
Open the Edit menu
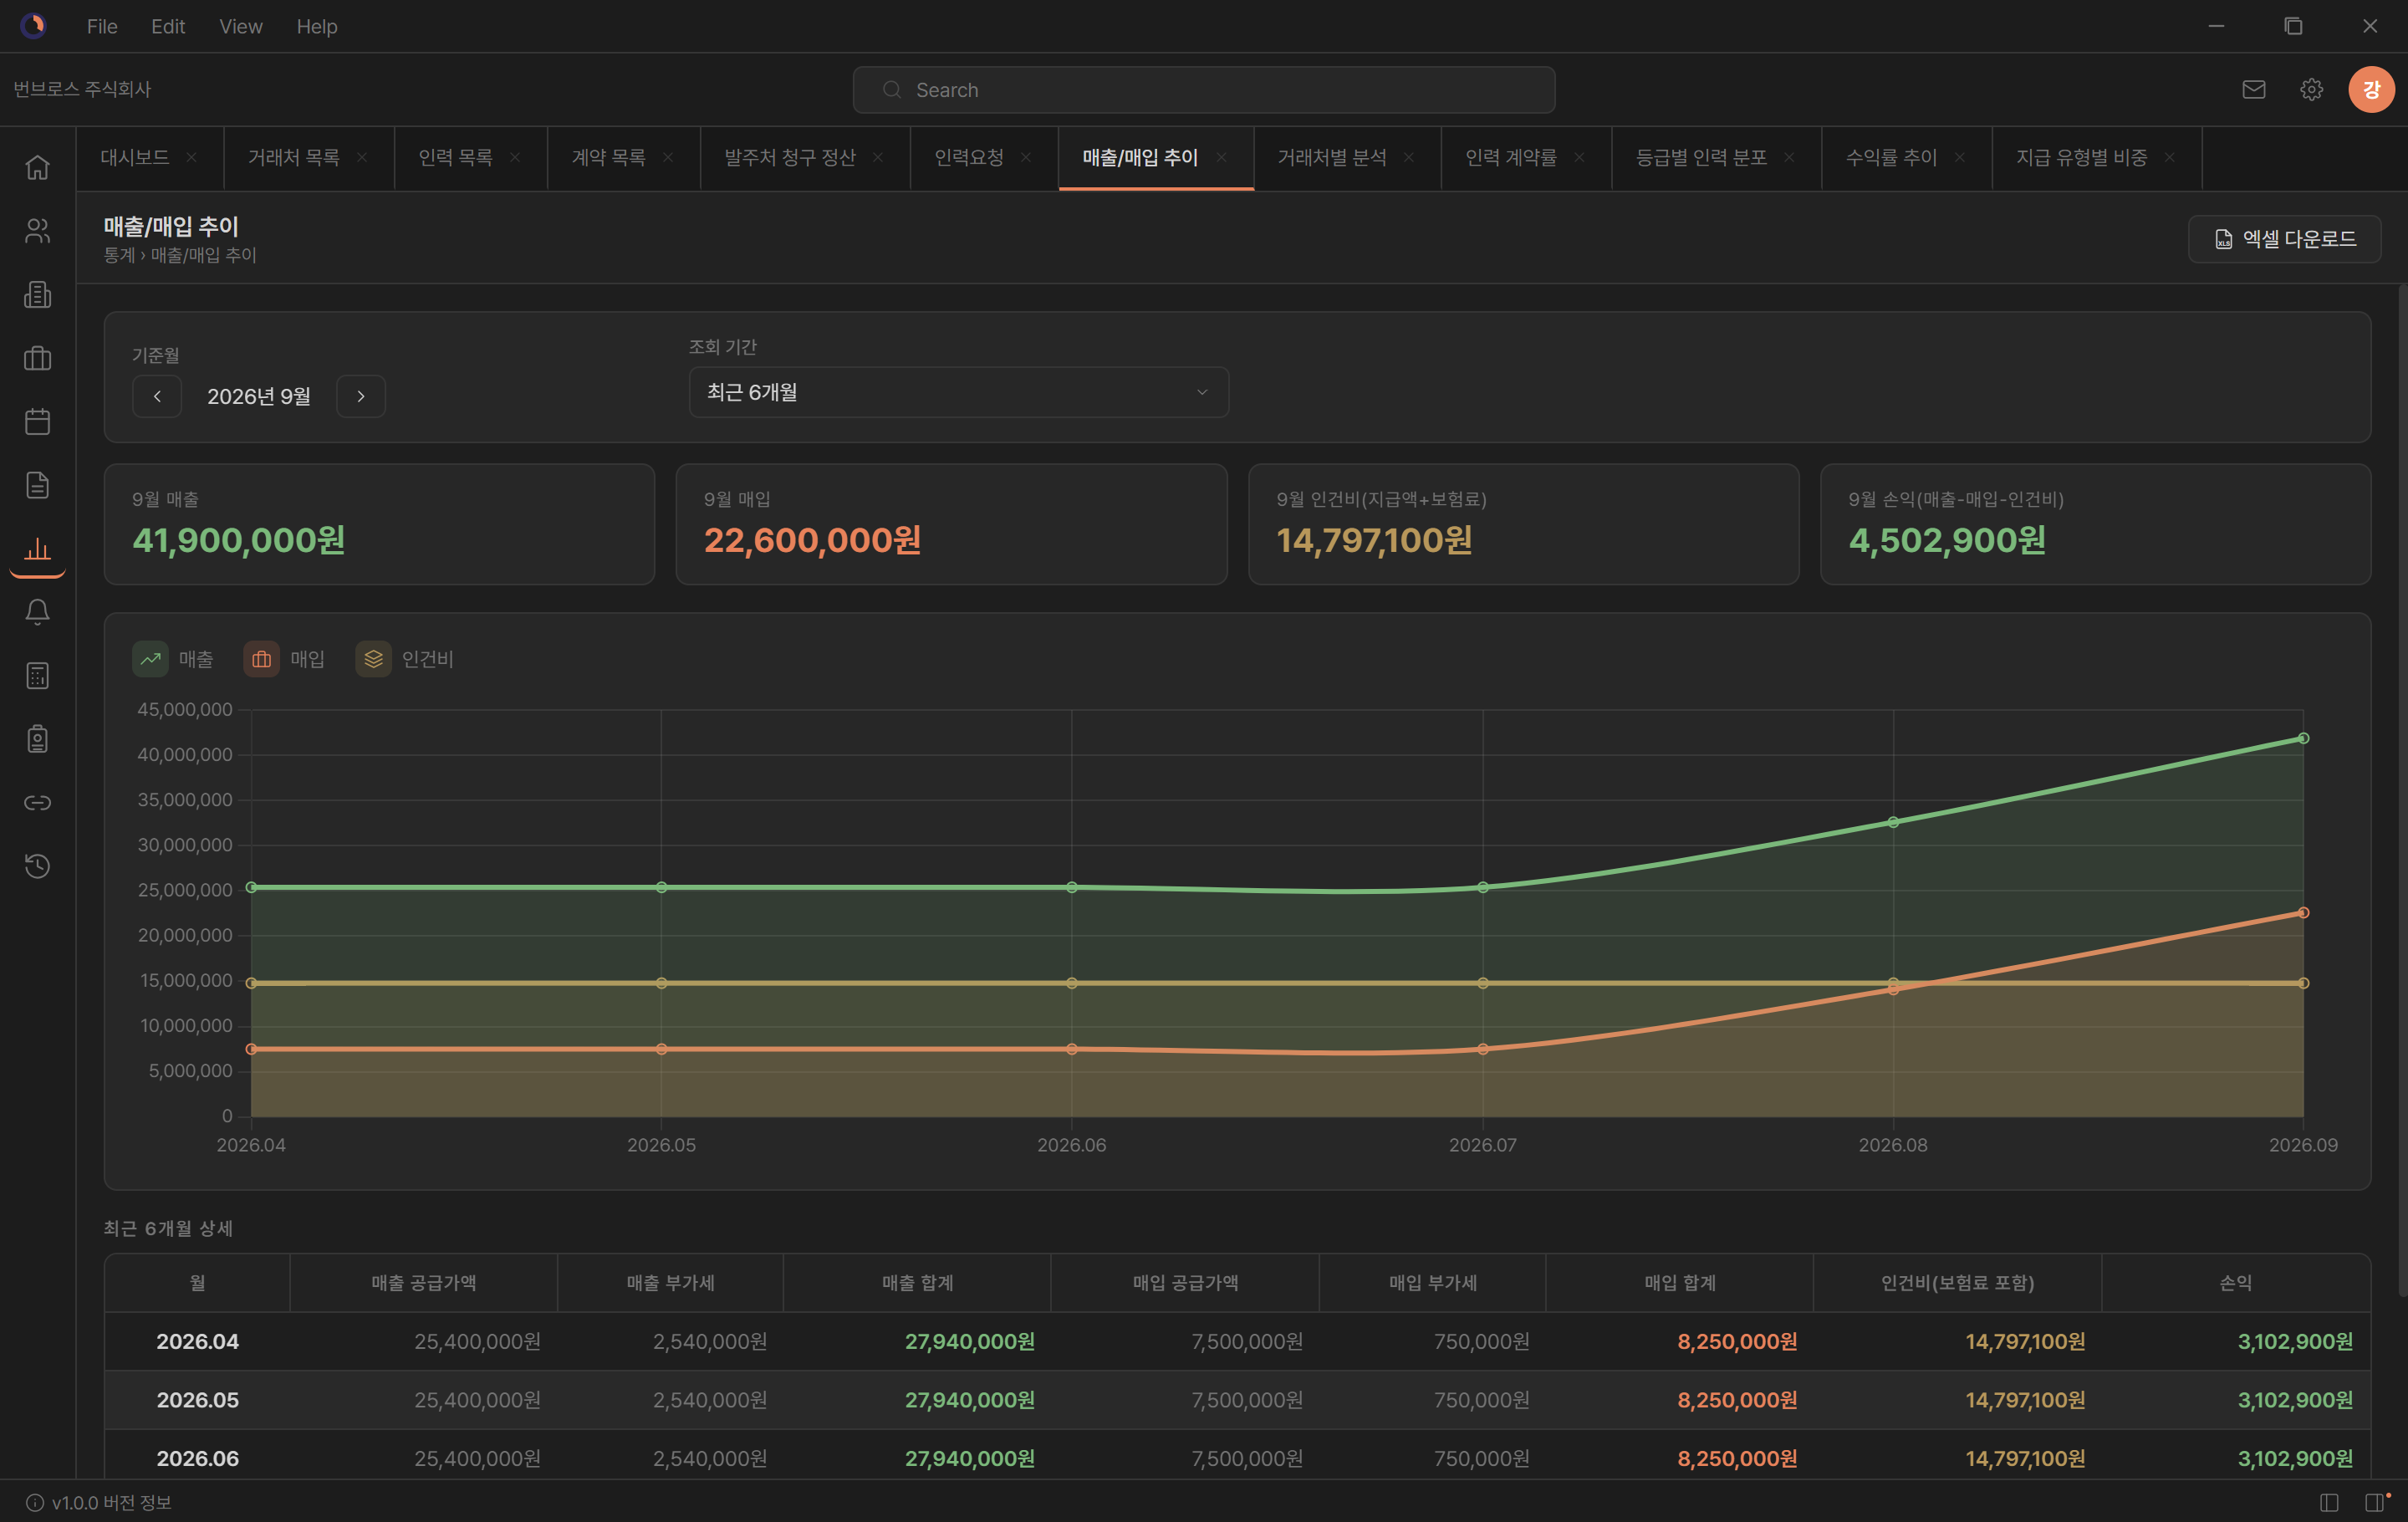point(168,26)
